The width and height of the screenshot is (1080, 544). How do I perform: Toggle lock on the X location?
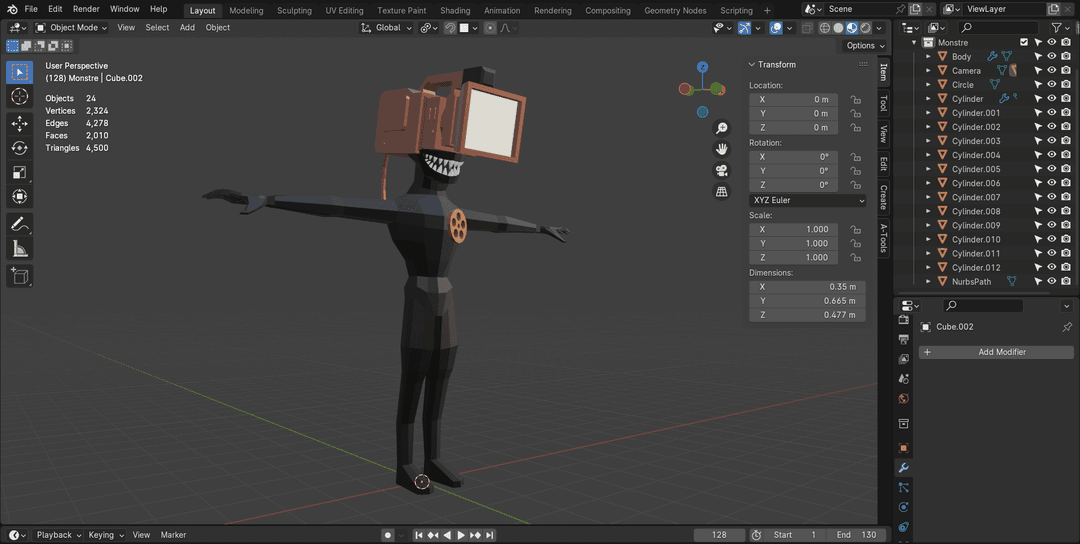tap(855, 100)
